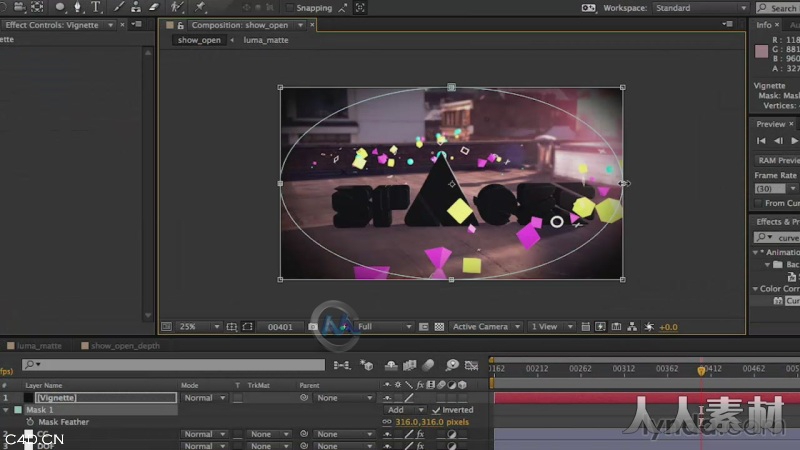Select the Brush tool
The width and height of the screenshot is (800, 450).
pos(118,7)
